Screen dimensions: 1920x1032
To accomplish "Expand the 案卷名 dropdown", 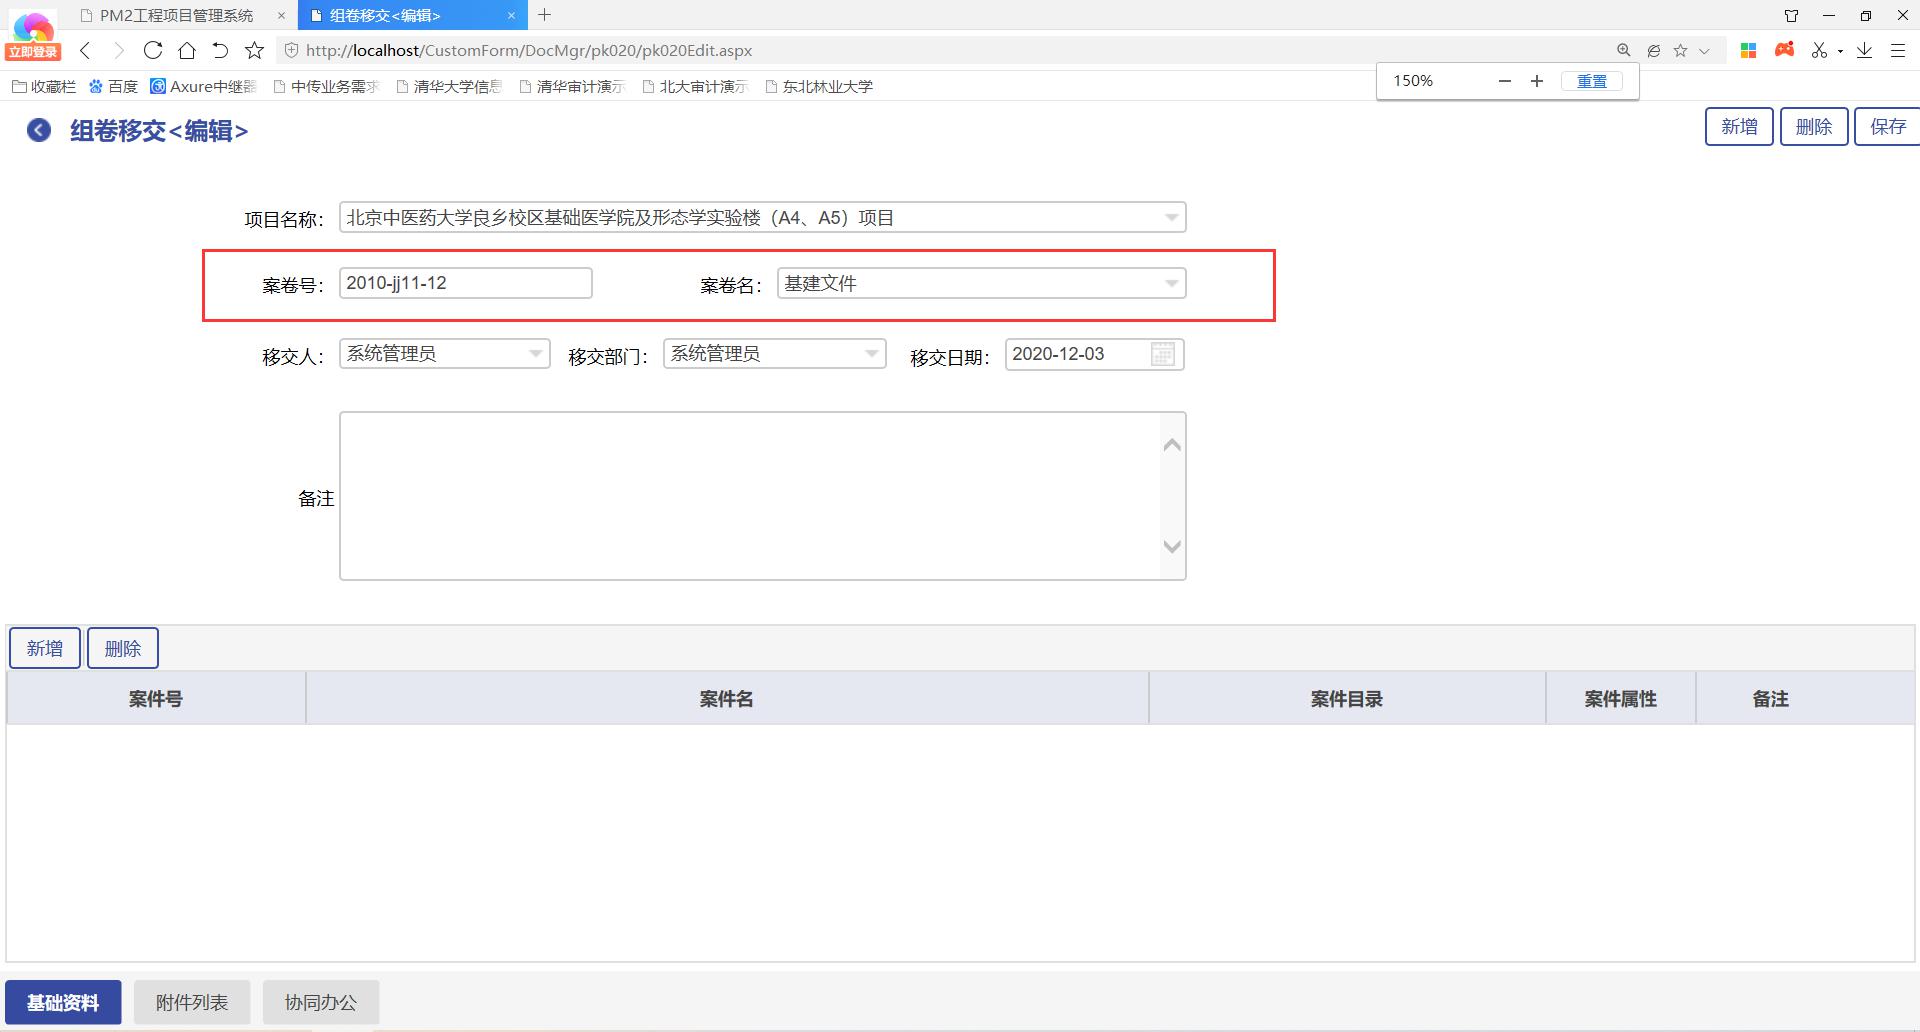I will pos(1171,283).
